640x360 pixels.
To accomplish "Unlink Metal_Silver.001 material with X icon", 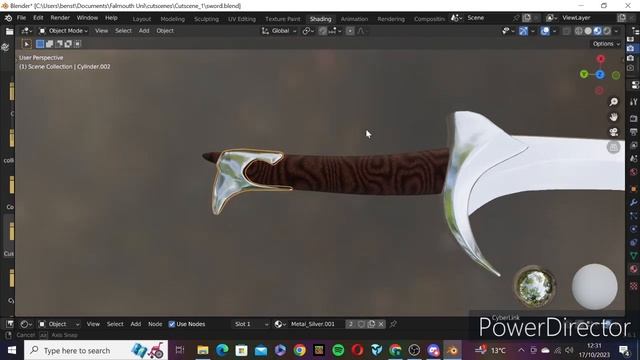I will (381, 324).
